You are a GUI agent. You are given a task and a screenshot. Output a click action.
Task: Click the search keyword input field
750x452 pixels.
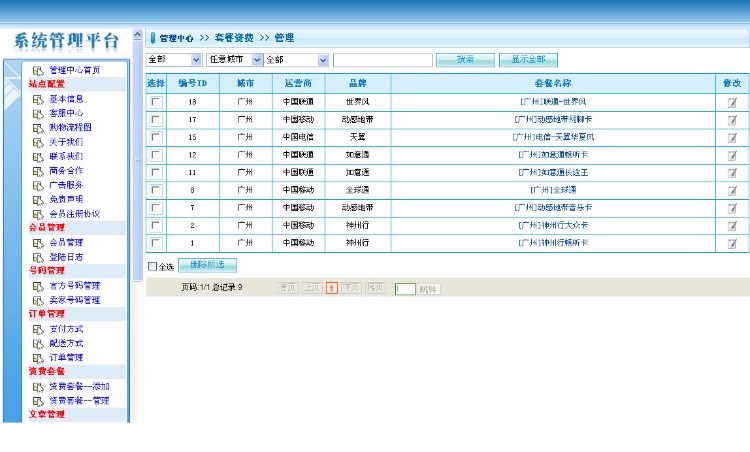(x=383, y=60)
